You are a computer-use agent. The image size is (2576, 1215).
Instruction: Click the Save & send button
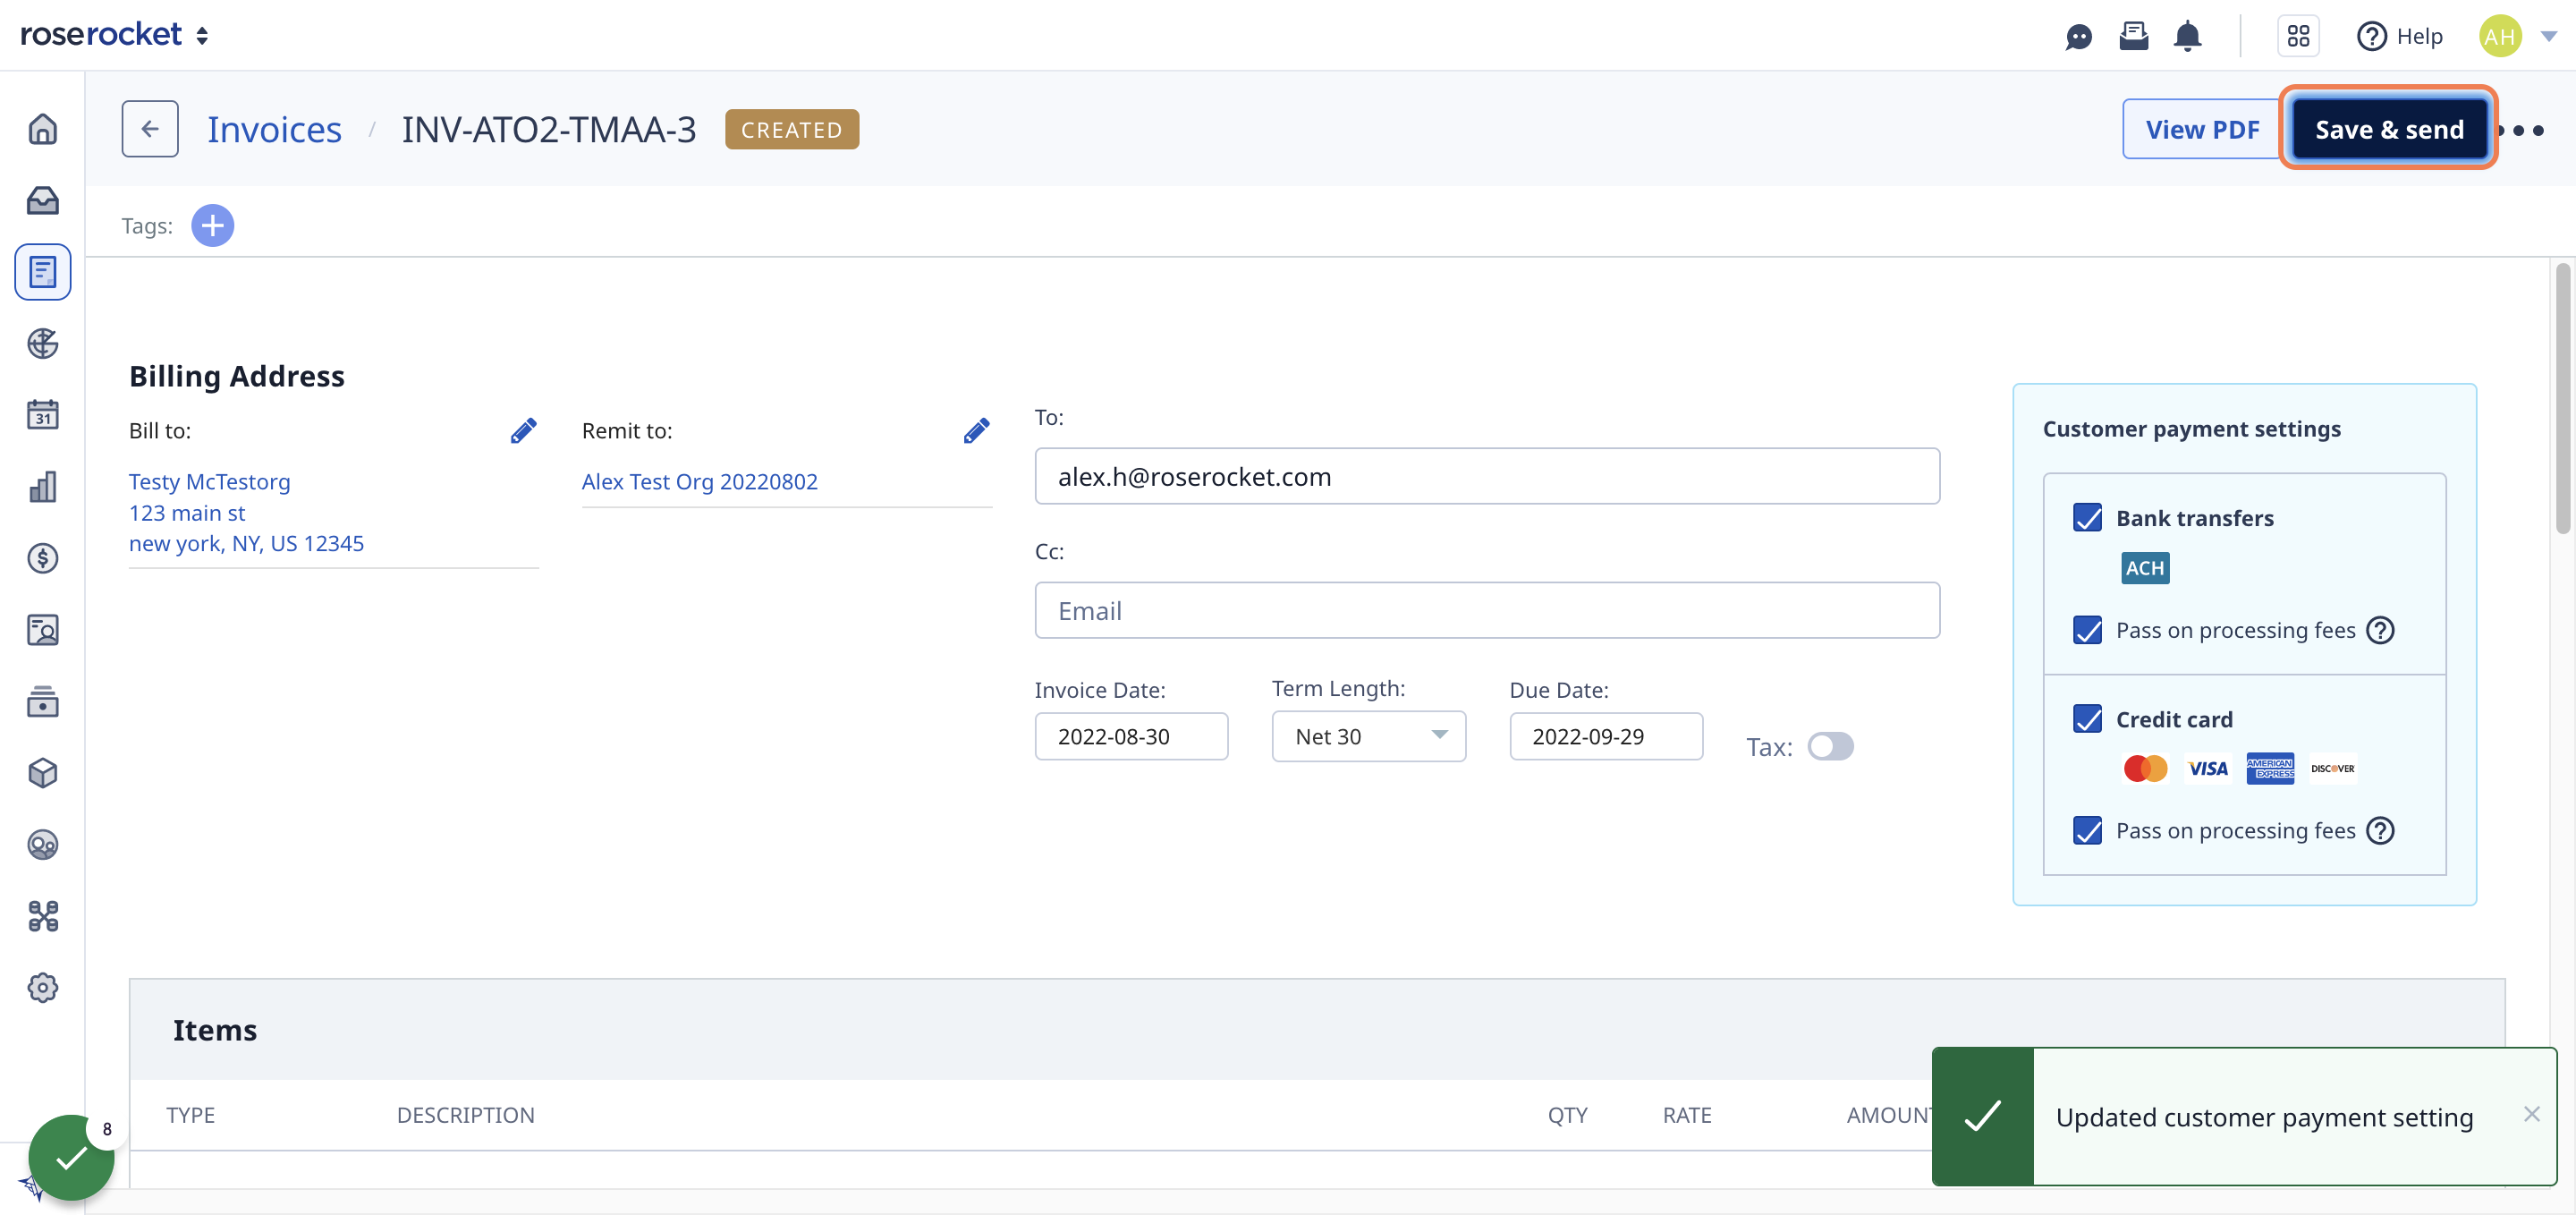(2389, 129)
